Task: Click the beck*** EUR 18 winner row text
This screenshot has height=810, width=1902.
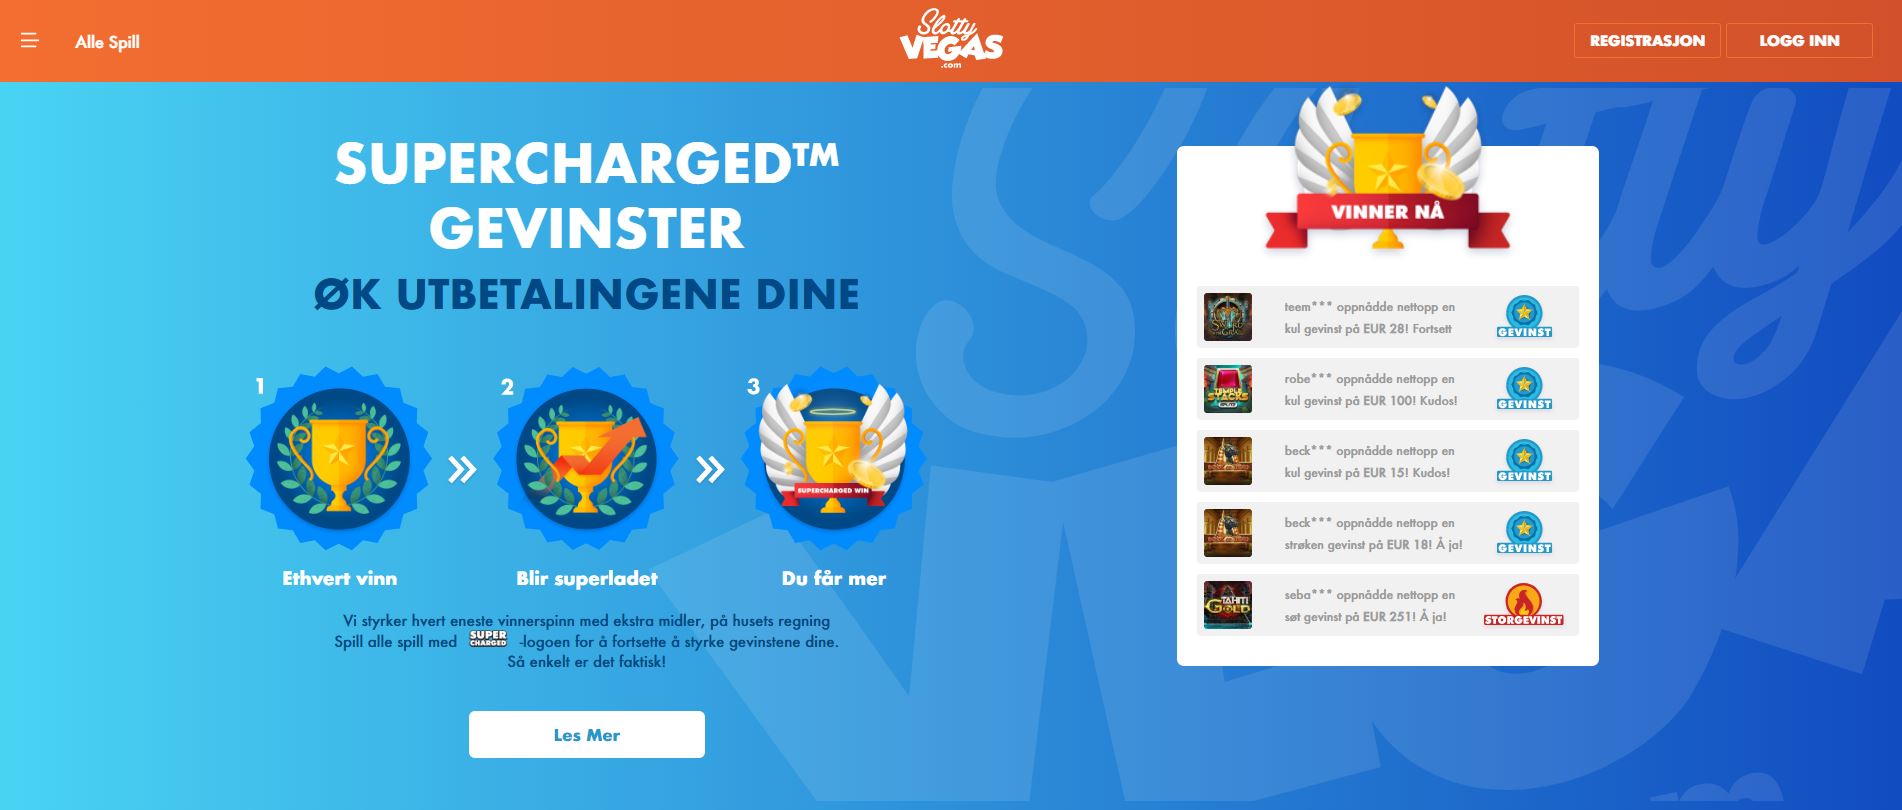Action: [1373, 534]
